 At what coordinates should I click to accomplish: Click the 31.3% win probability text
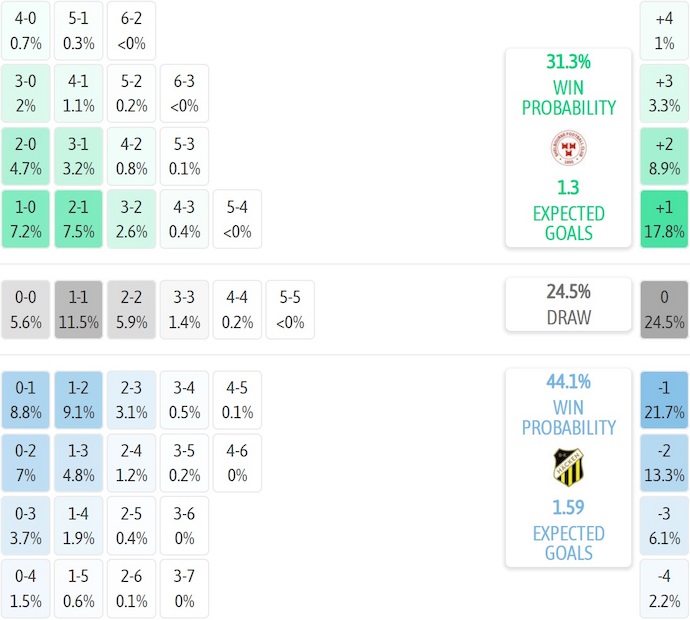[x=568, y=62]
